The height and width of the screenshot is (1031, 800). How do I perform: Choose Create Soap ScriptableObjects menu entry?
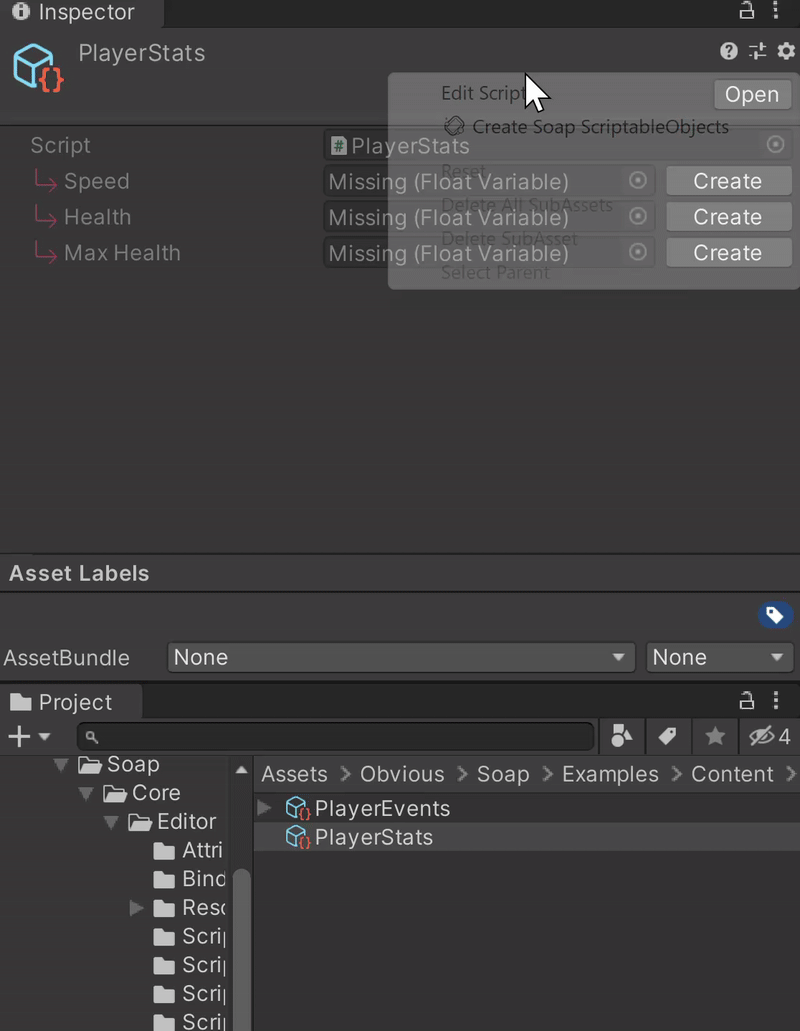[x=599, y=127]
